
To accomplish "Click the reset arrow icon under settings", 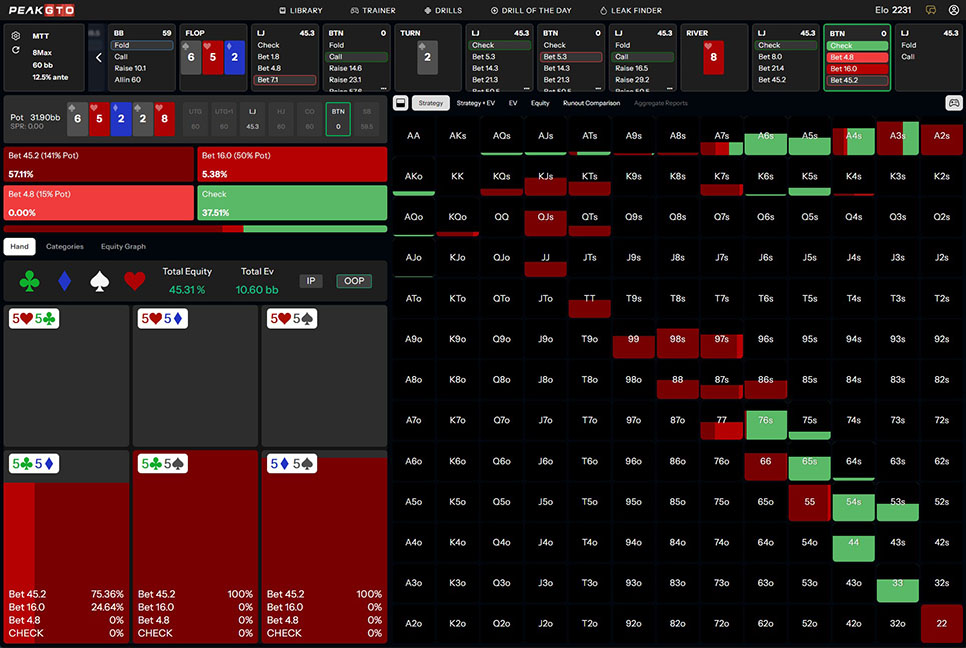I will [16, 50].
